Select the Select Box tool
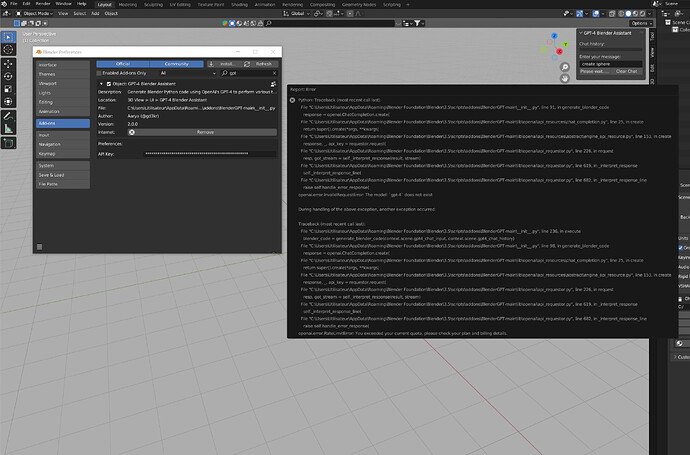Image resolution: width=690 pixels, height=455 pixels. coord(8,37)
